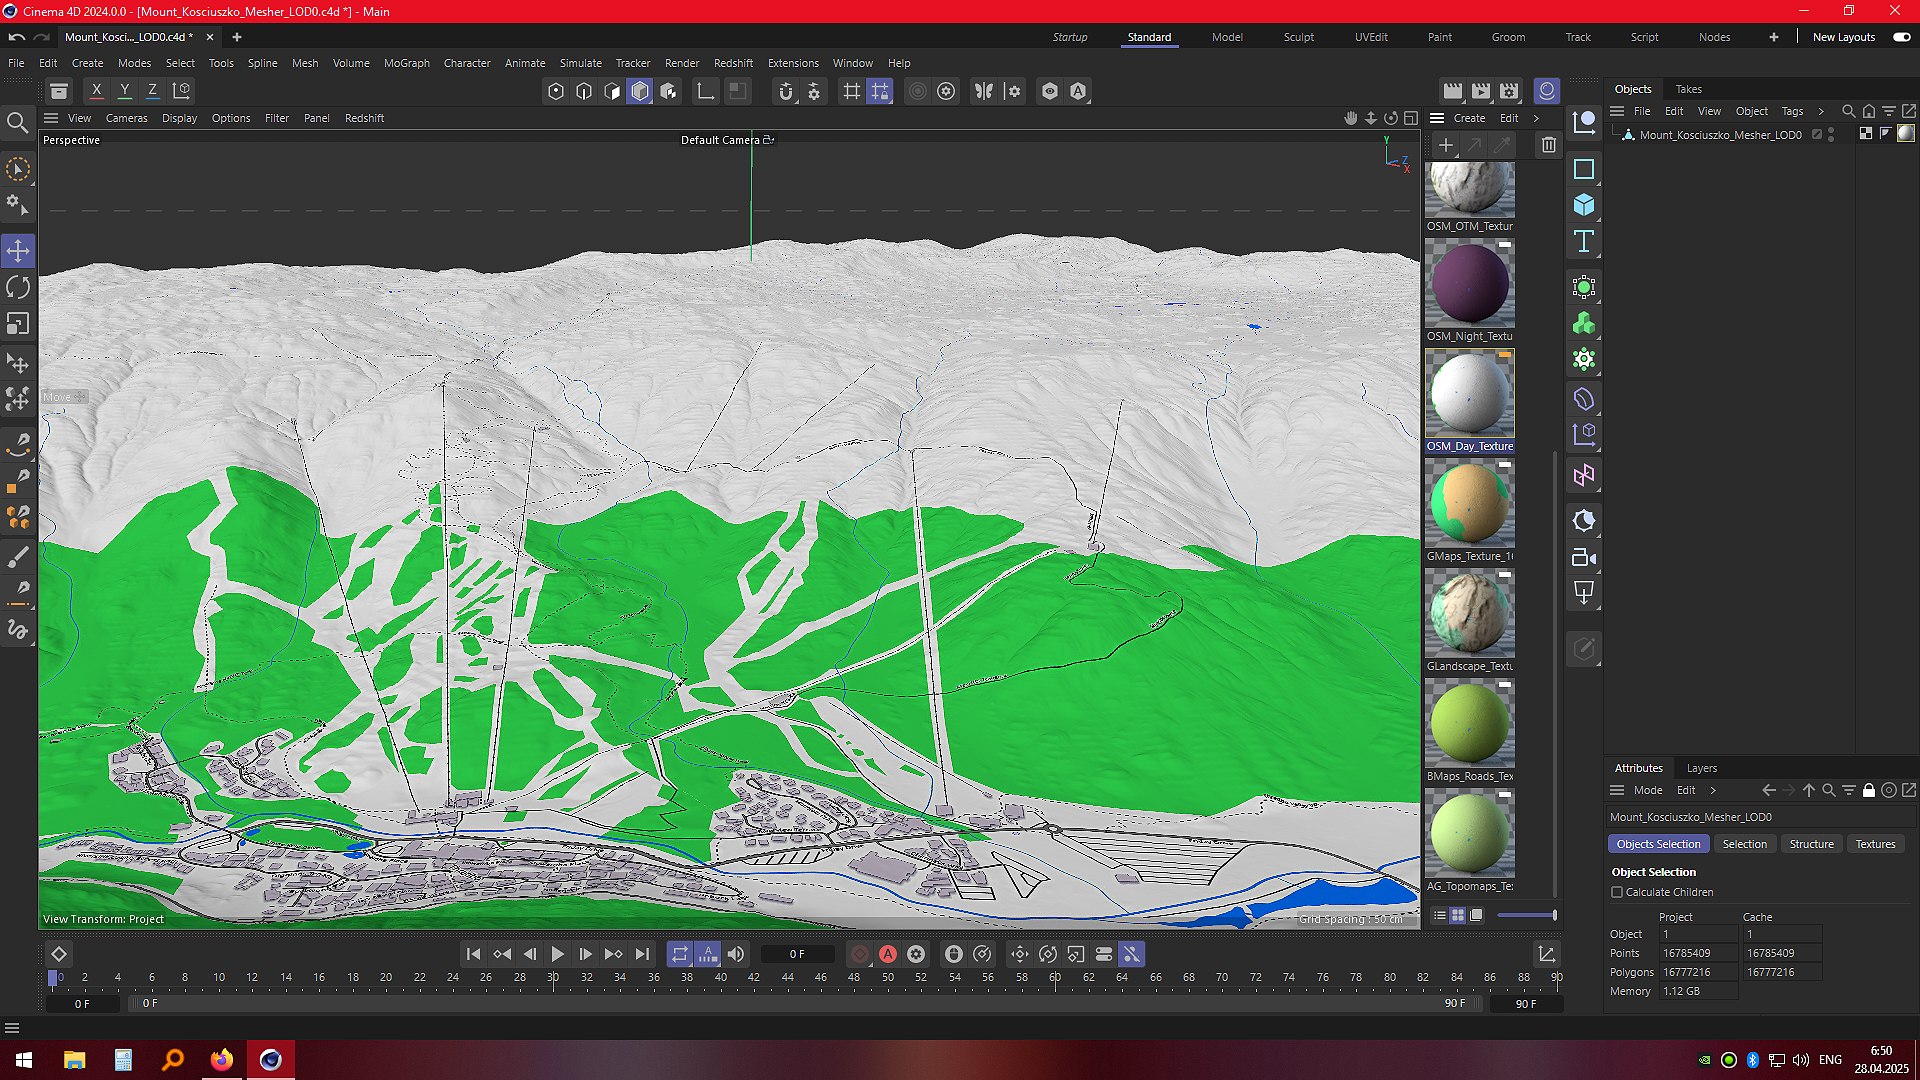Screen dimensions: 1920x1080
Task: Add a Cube primitive object
Action: (1584, 205)
